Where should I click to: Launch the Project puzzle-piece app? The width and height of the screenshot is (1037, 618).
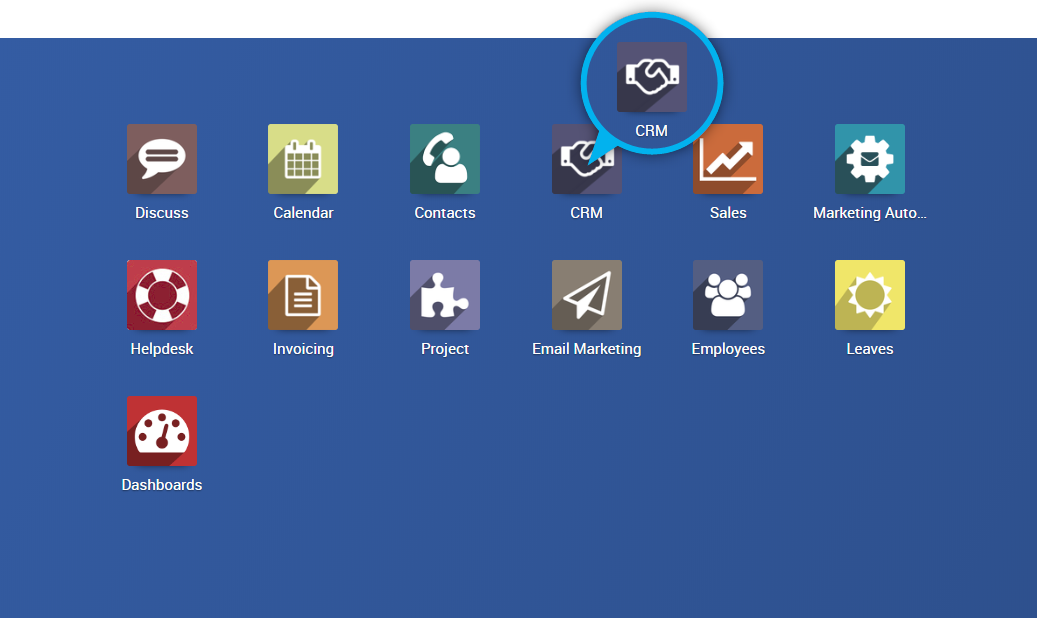tap(445, 295)
